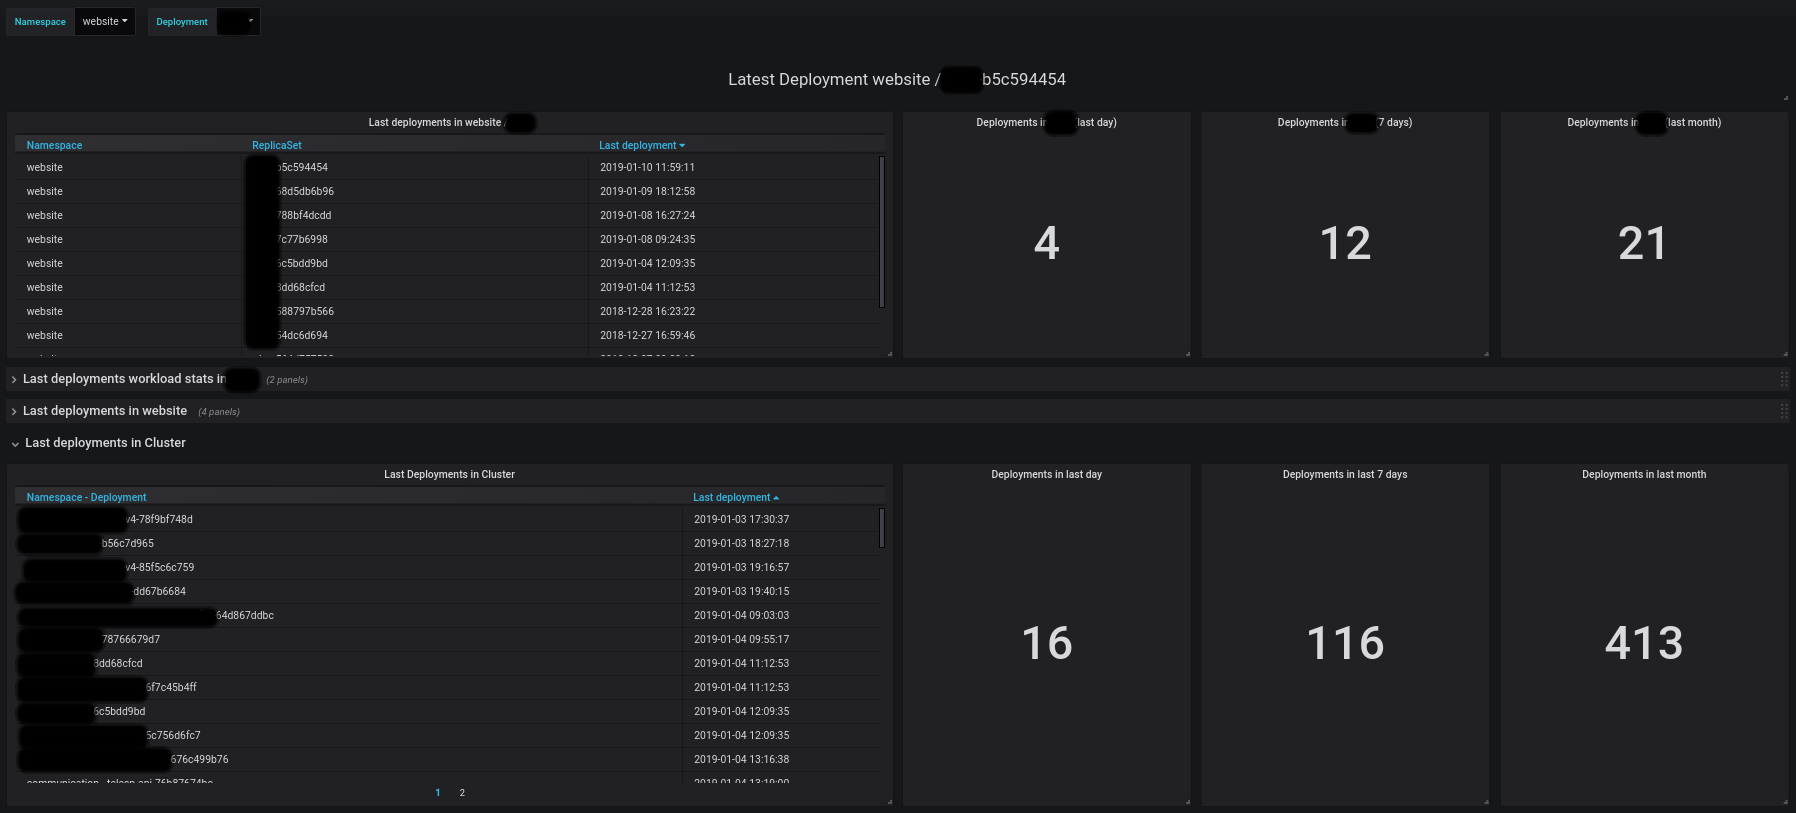The image size is (1796, 813).
Task: Select the timestamp 2019-01-03 17:30:37
Action: coord(742,520)
